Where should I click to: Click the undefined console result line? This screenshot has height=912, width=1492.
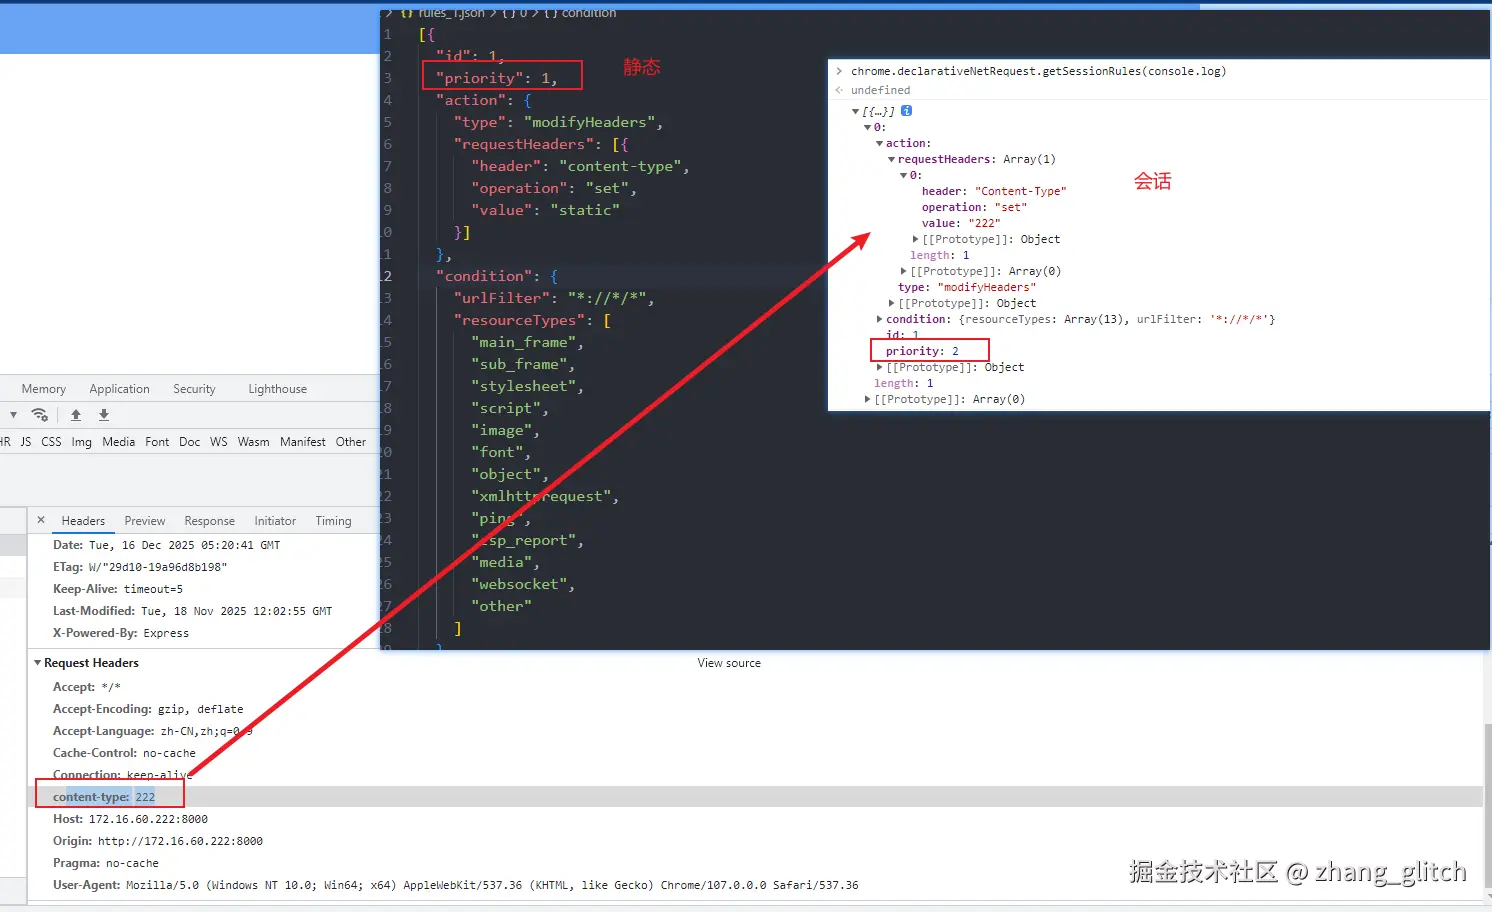880,90
